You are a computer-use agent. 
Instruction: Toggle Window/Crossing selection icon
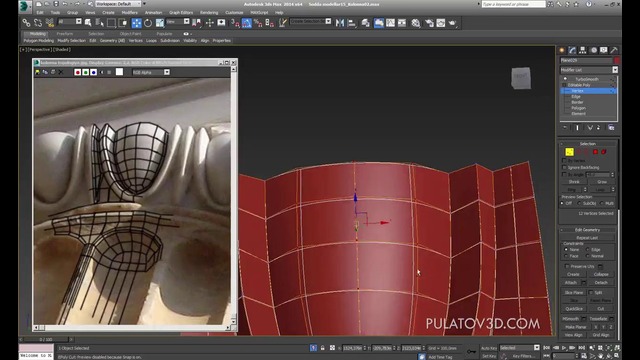122,23
